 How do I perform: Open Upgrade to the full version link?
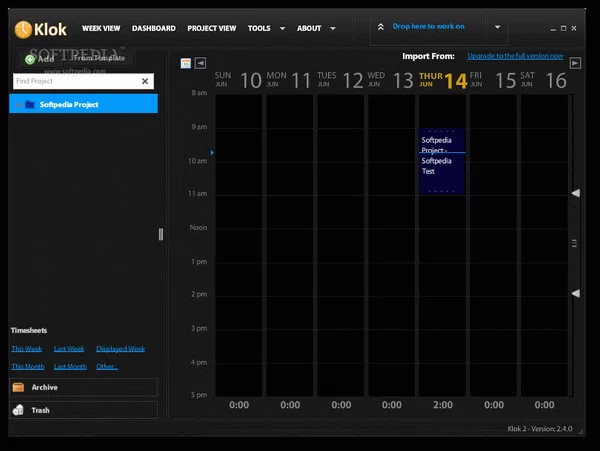[515, 56]
